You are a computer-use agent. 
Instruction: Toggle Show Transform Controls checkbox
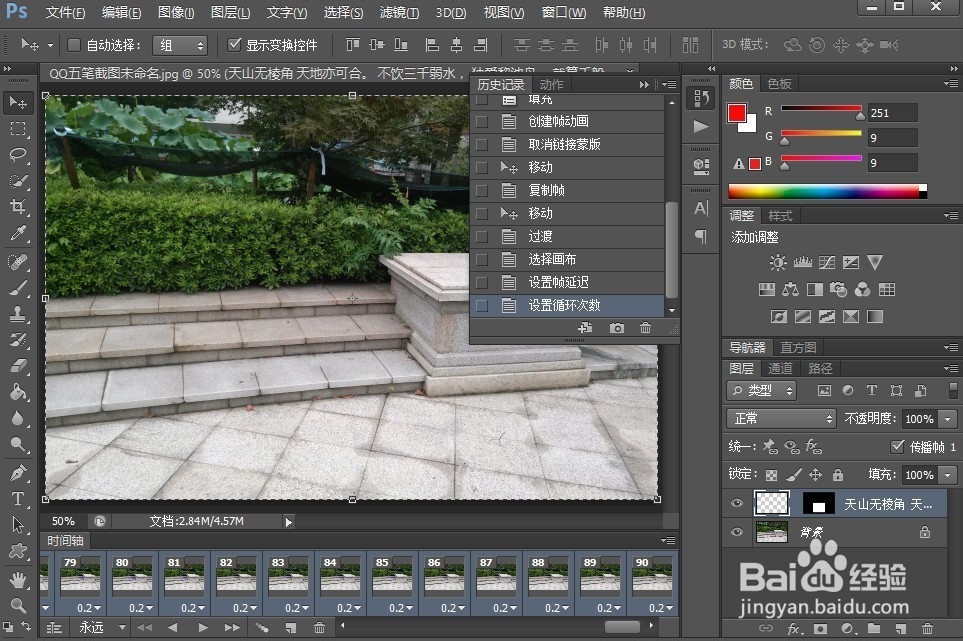(234, 45)
